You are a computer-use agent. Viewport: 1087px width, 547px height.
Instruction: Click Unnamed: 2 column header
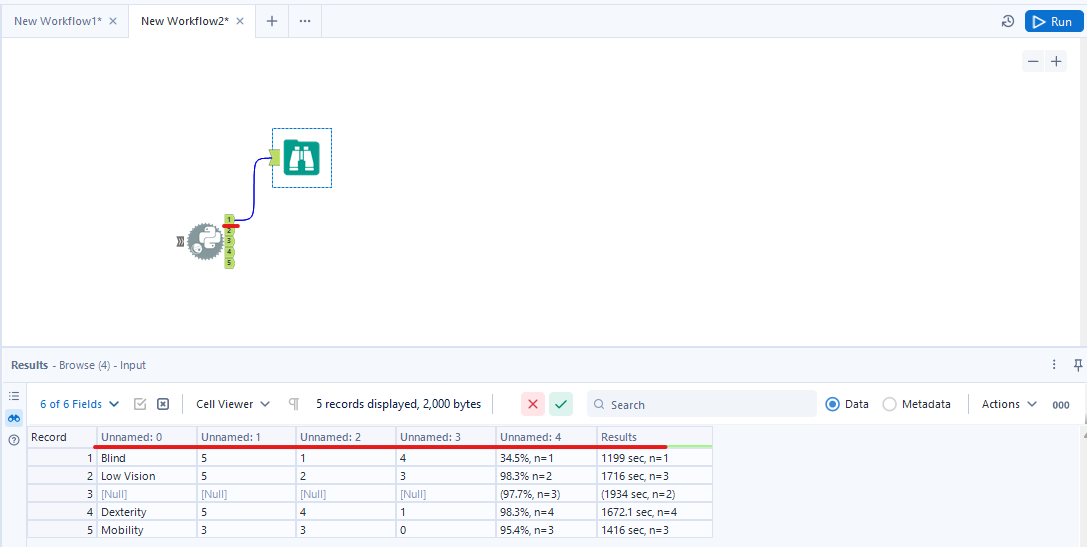click(346, 437)
